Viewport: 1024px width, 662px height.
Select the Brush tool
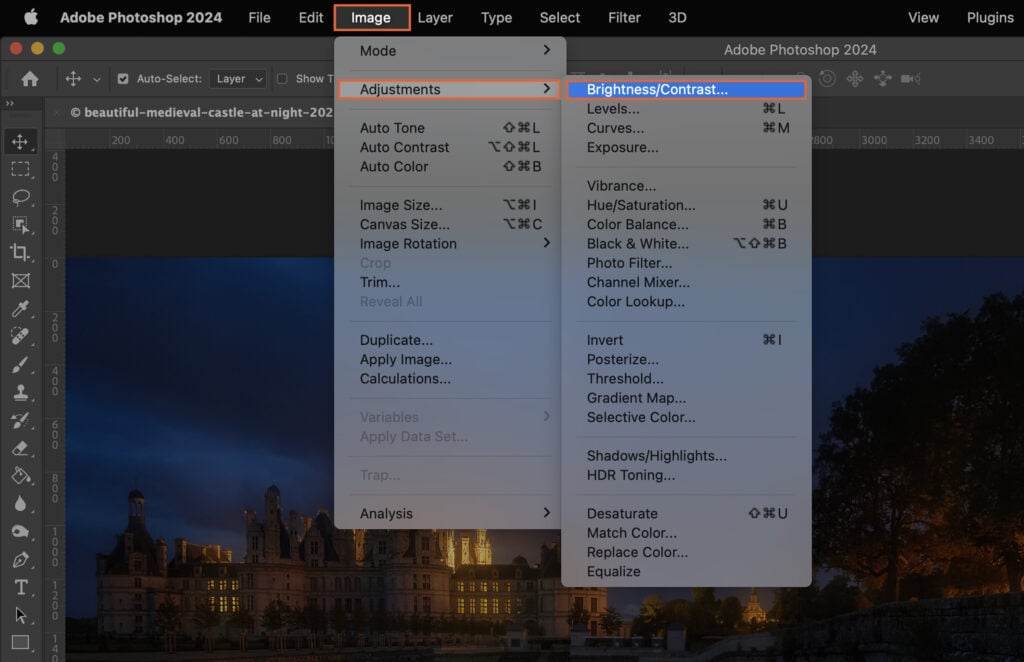pos(20,365)
